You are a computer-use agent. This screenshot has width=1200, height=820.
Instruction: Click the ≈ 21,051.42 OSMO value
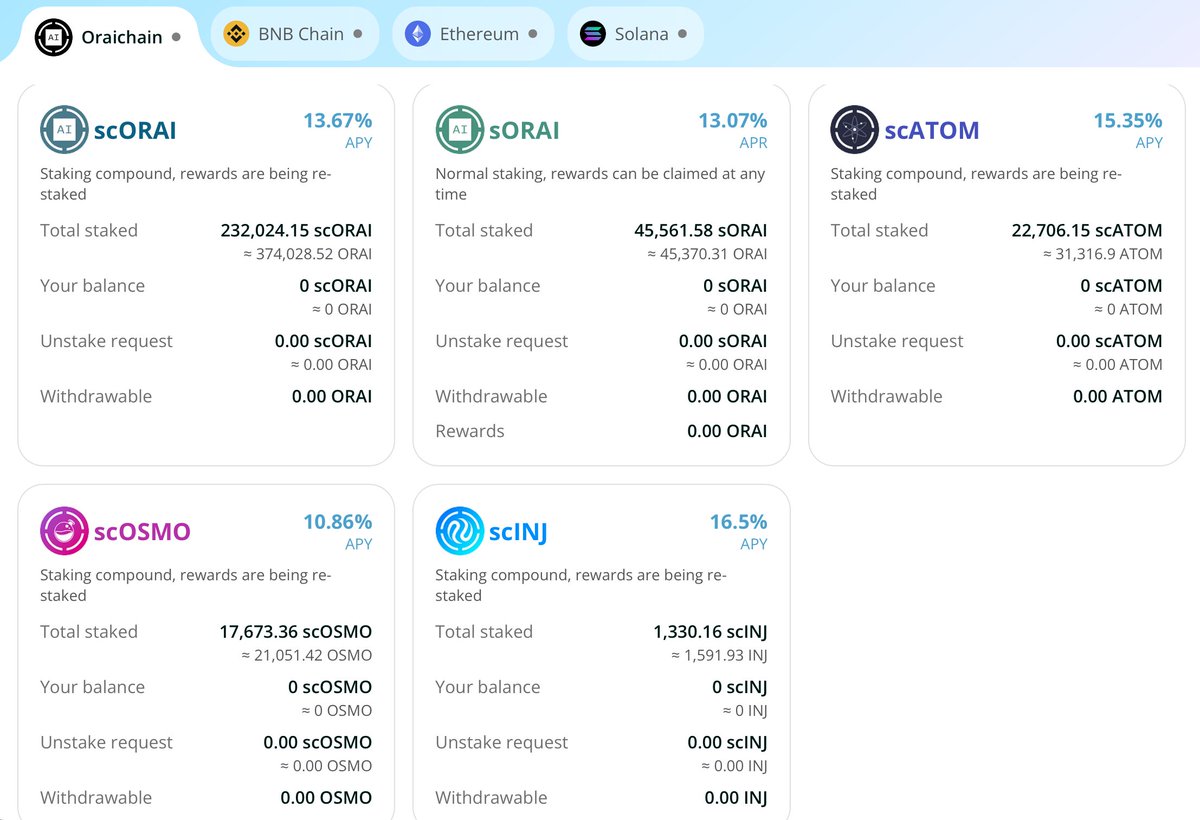click(x=307, y=656)
